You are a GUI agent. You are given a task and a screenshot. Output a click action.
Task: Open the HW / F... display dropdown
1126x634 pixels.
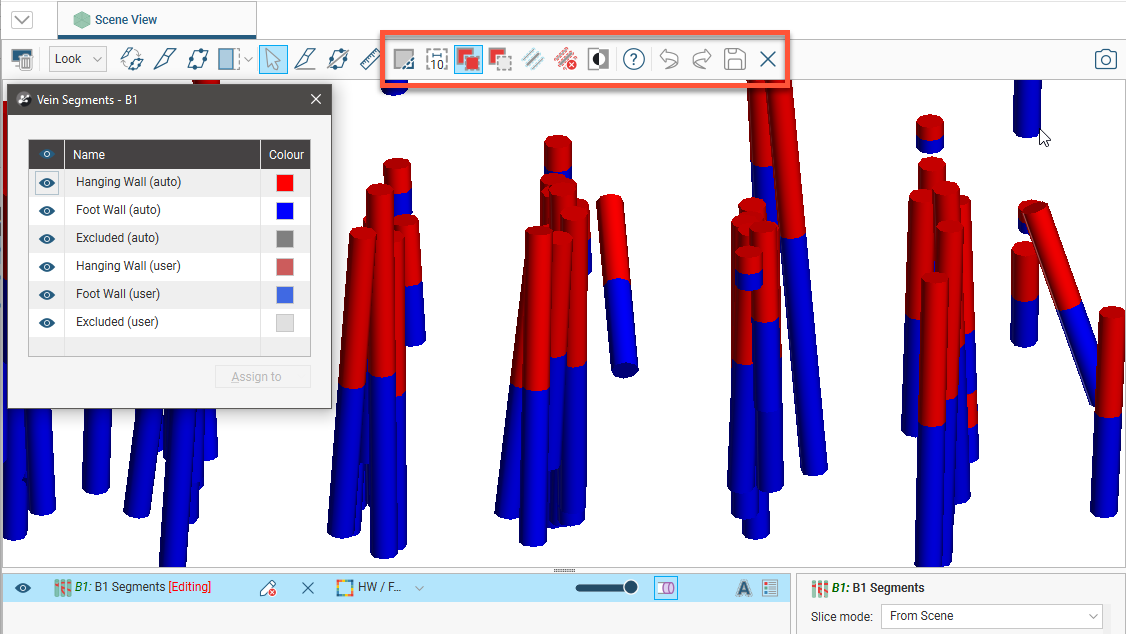(419, 588)
